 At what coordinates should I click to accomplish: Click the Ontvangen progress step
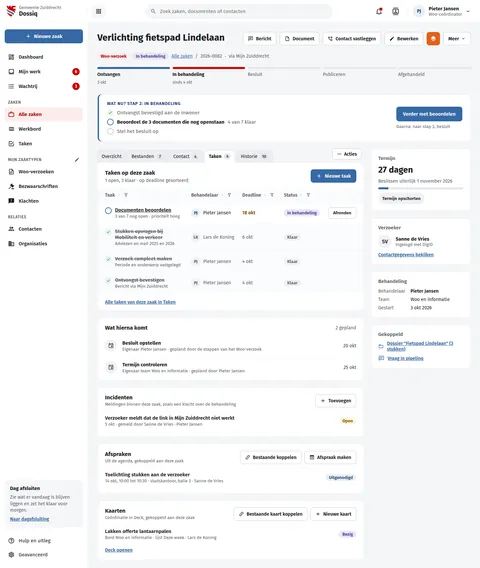pos(133,75)
